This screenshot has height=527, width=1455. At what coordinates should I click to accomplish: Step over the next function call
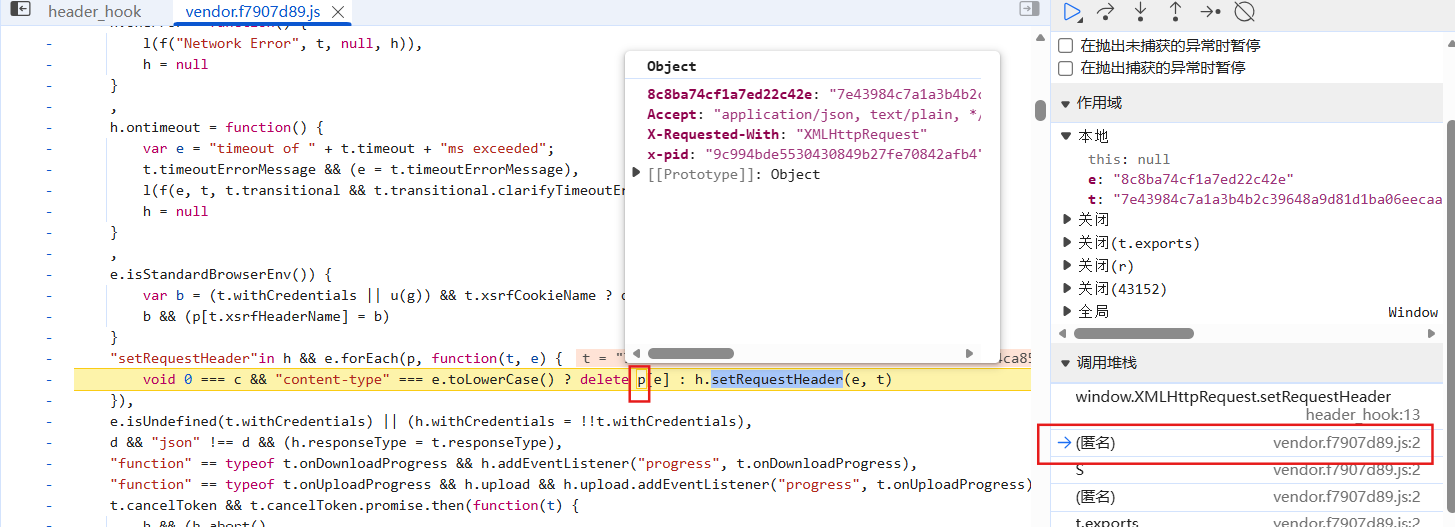click(1106, 12)
